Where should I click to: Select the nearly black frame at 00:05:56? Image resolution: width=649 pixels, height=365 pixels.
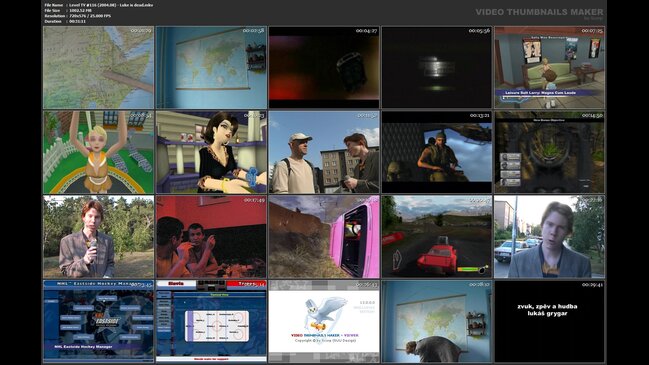pos(437,67)
